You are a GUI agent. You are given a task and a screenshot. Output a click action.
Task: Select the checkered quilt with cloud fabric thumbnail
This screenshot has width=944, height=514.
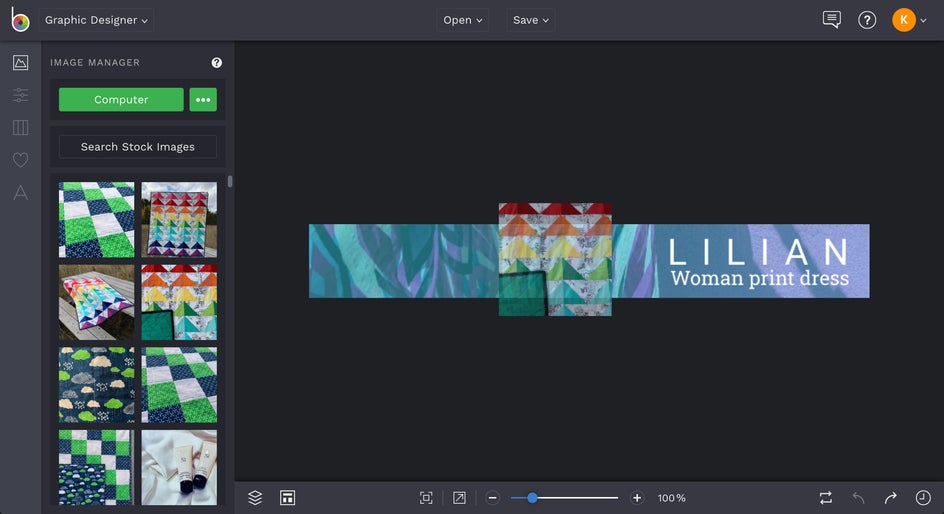pyautogui.click(x=96, y=467)
